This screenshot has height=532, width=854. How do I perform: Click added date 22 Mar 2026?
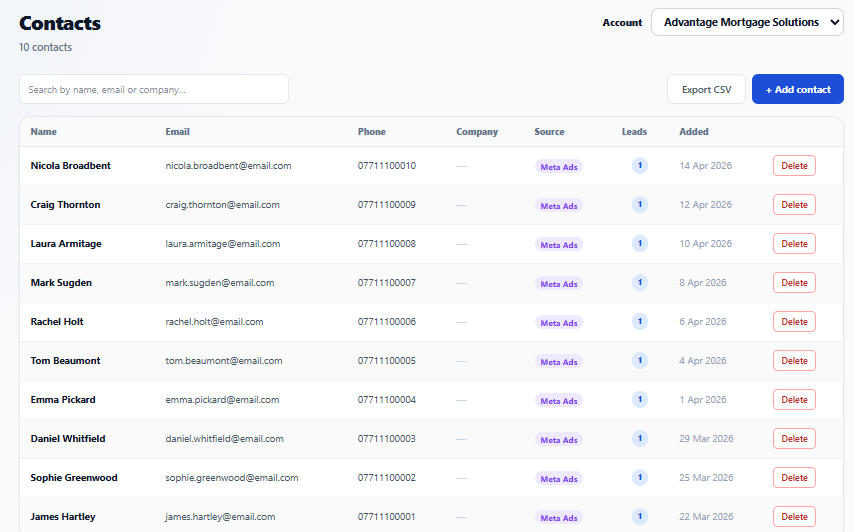point(706,517)
